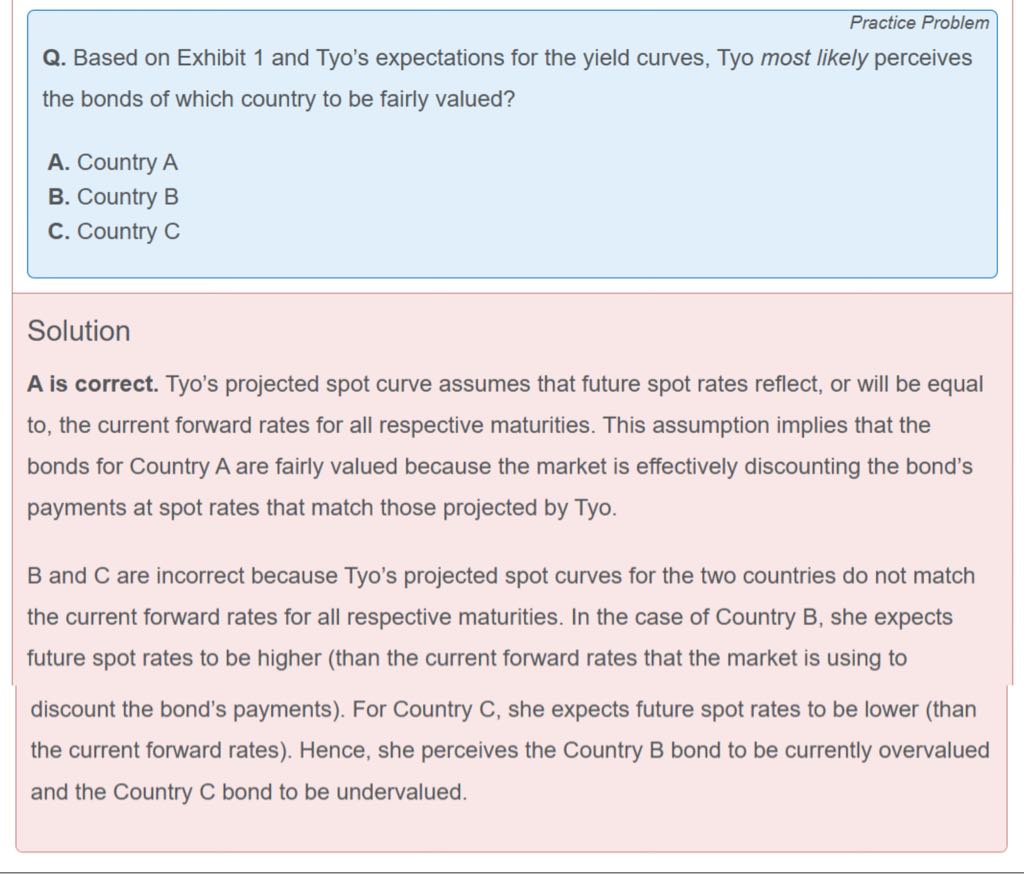
Task: Select answer option "A. Country A"
Action: click(x=112, y=162)
